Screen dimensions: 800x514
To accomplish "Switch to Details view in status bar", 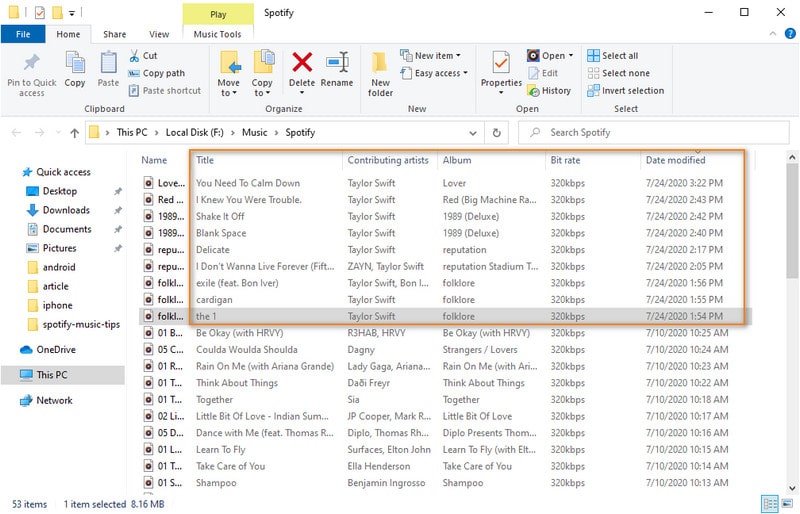I will [x=769, y=504].
